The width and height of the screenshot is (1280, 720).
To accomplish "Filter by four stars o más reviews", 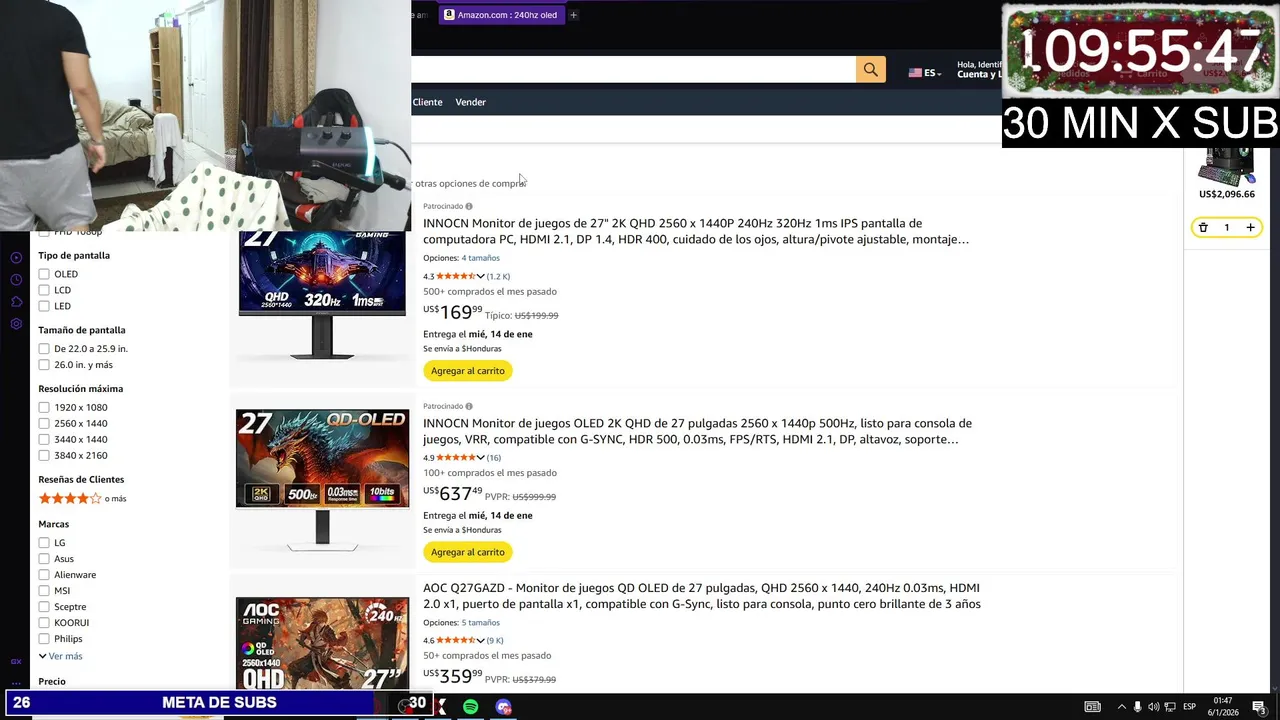I will tap(82, 498).
